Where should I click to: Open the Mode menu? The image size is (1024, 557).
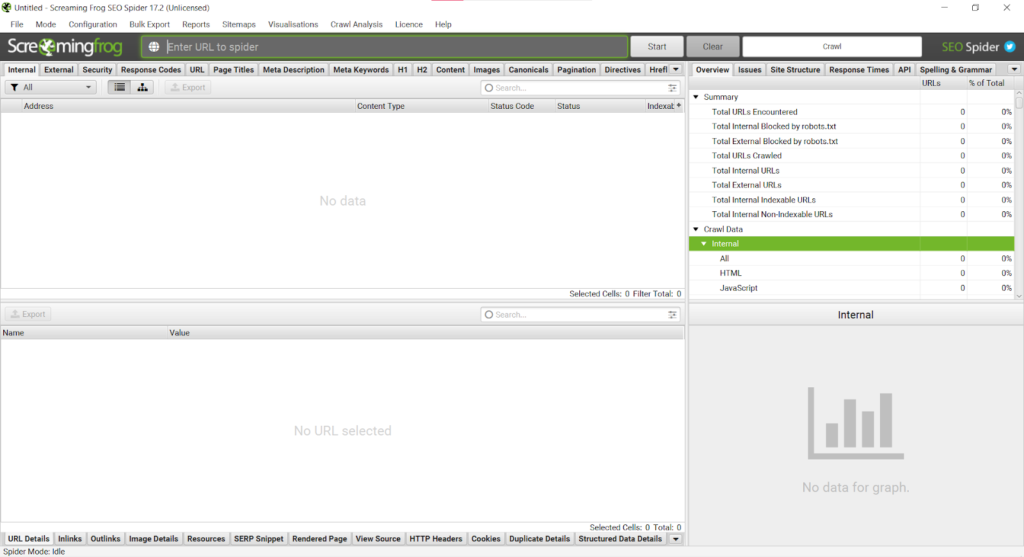[46, 24]
